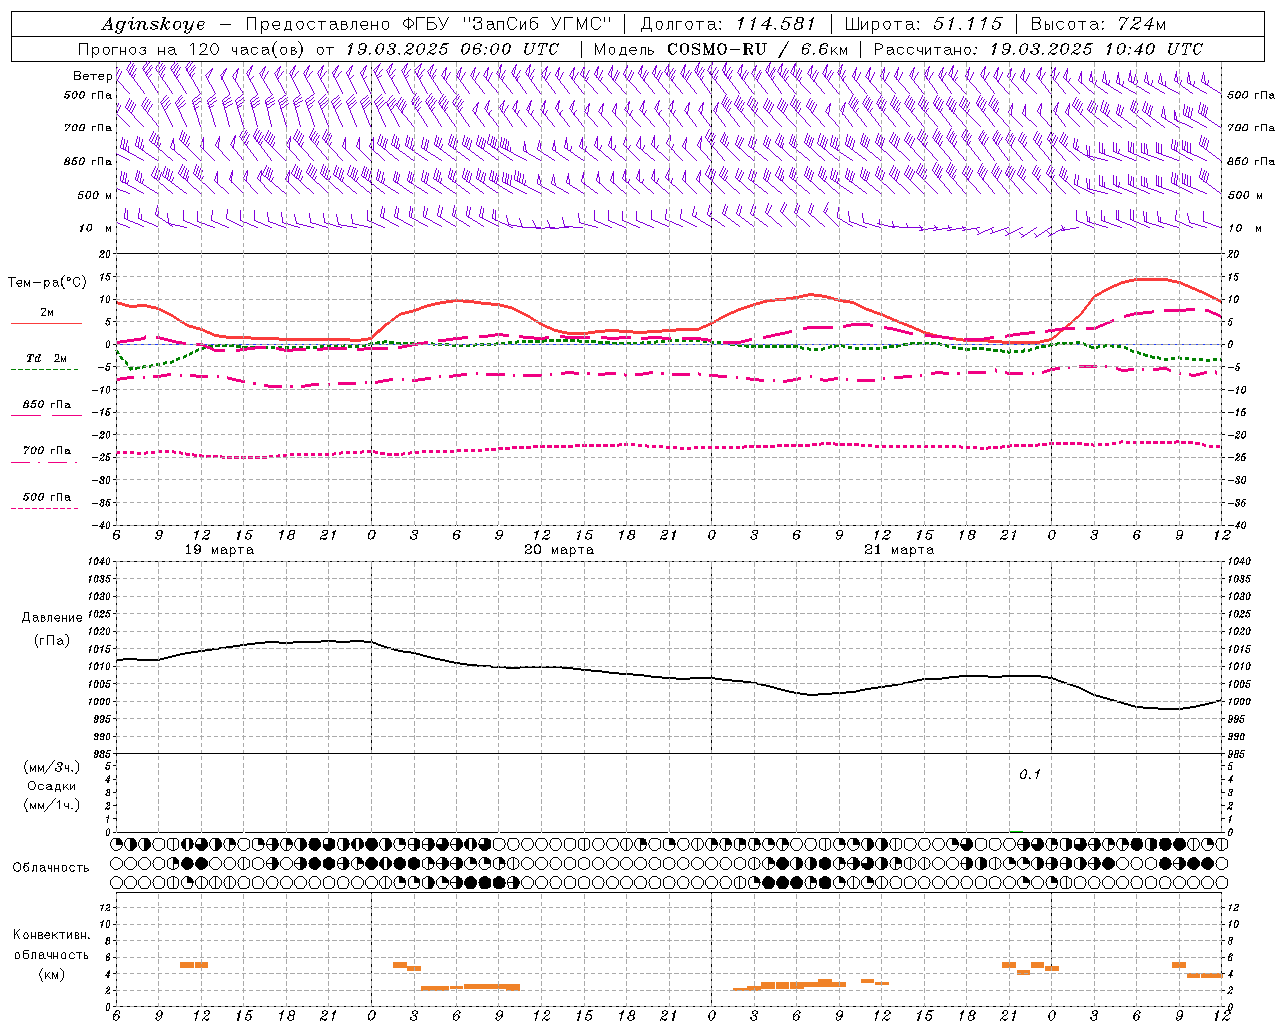This screenshot has width=1280, height=1024.
Task: Click the Рассчитано 19.03.2025 10:40 UTC timestamp
Action: [1038, 49]
